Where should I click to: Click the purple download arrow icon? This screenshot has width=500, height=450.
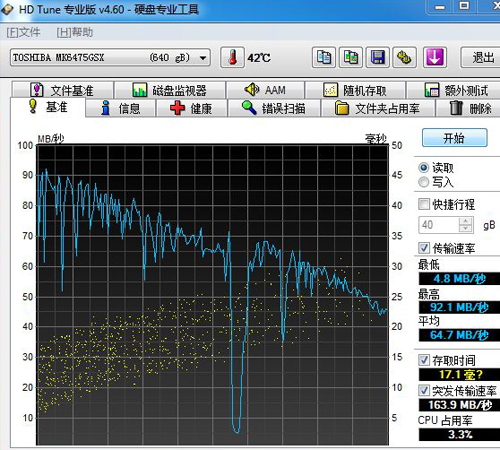pos(435,57)
